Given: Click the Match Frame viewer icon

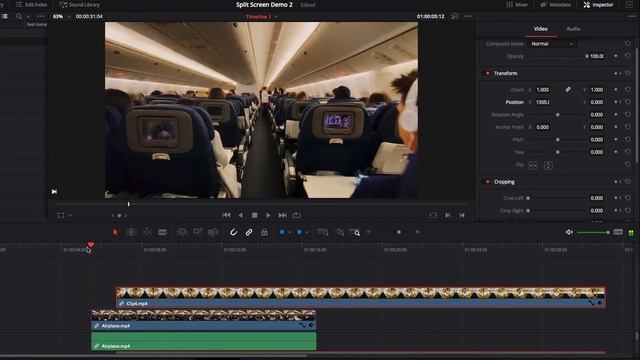Looking at the screenshot, I should point(433,215).
